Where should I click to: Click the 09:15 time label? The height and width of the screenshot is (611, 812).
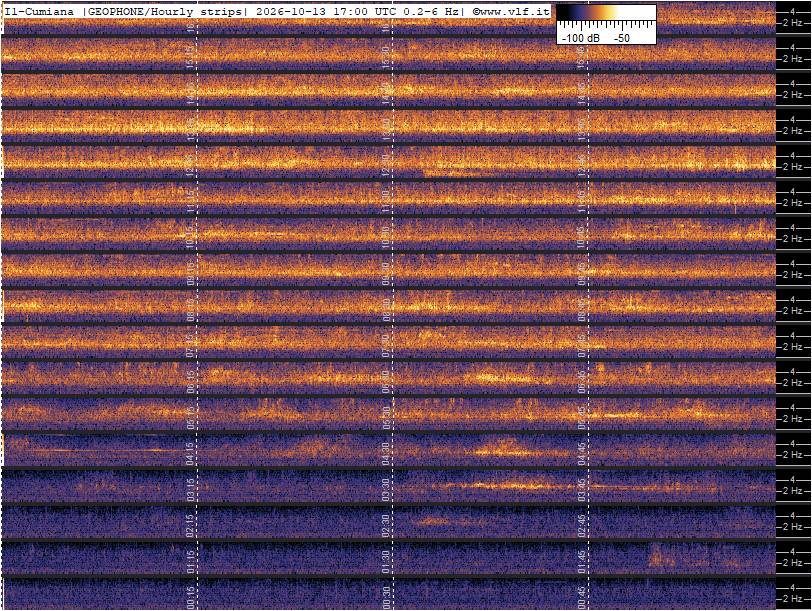191,274
